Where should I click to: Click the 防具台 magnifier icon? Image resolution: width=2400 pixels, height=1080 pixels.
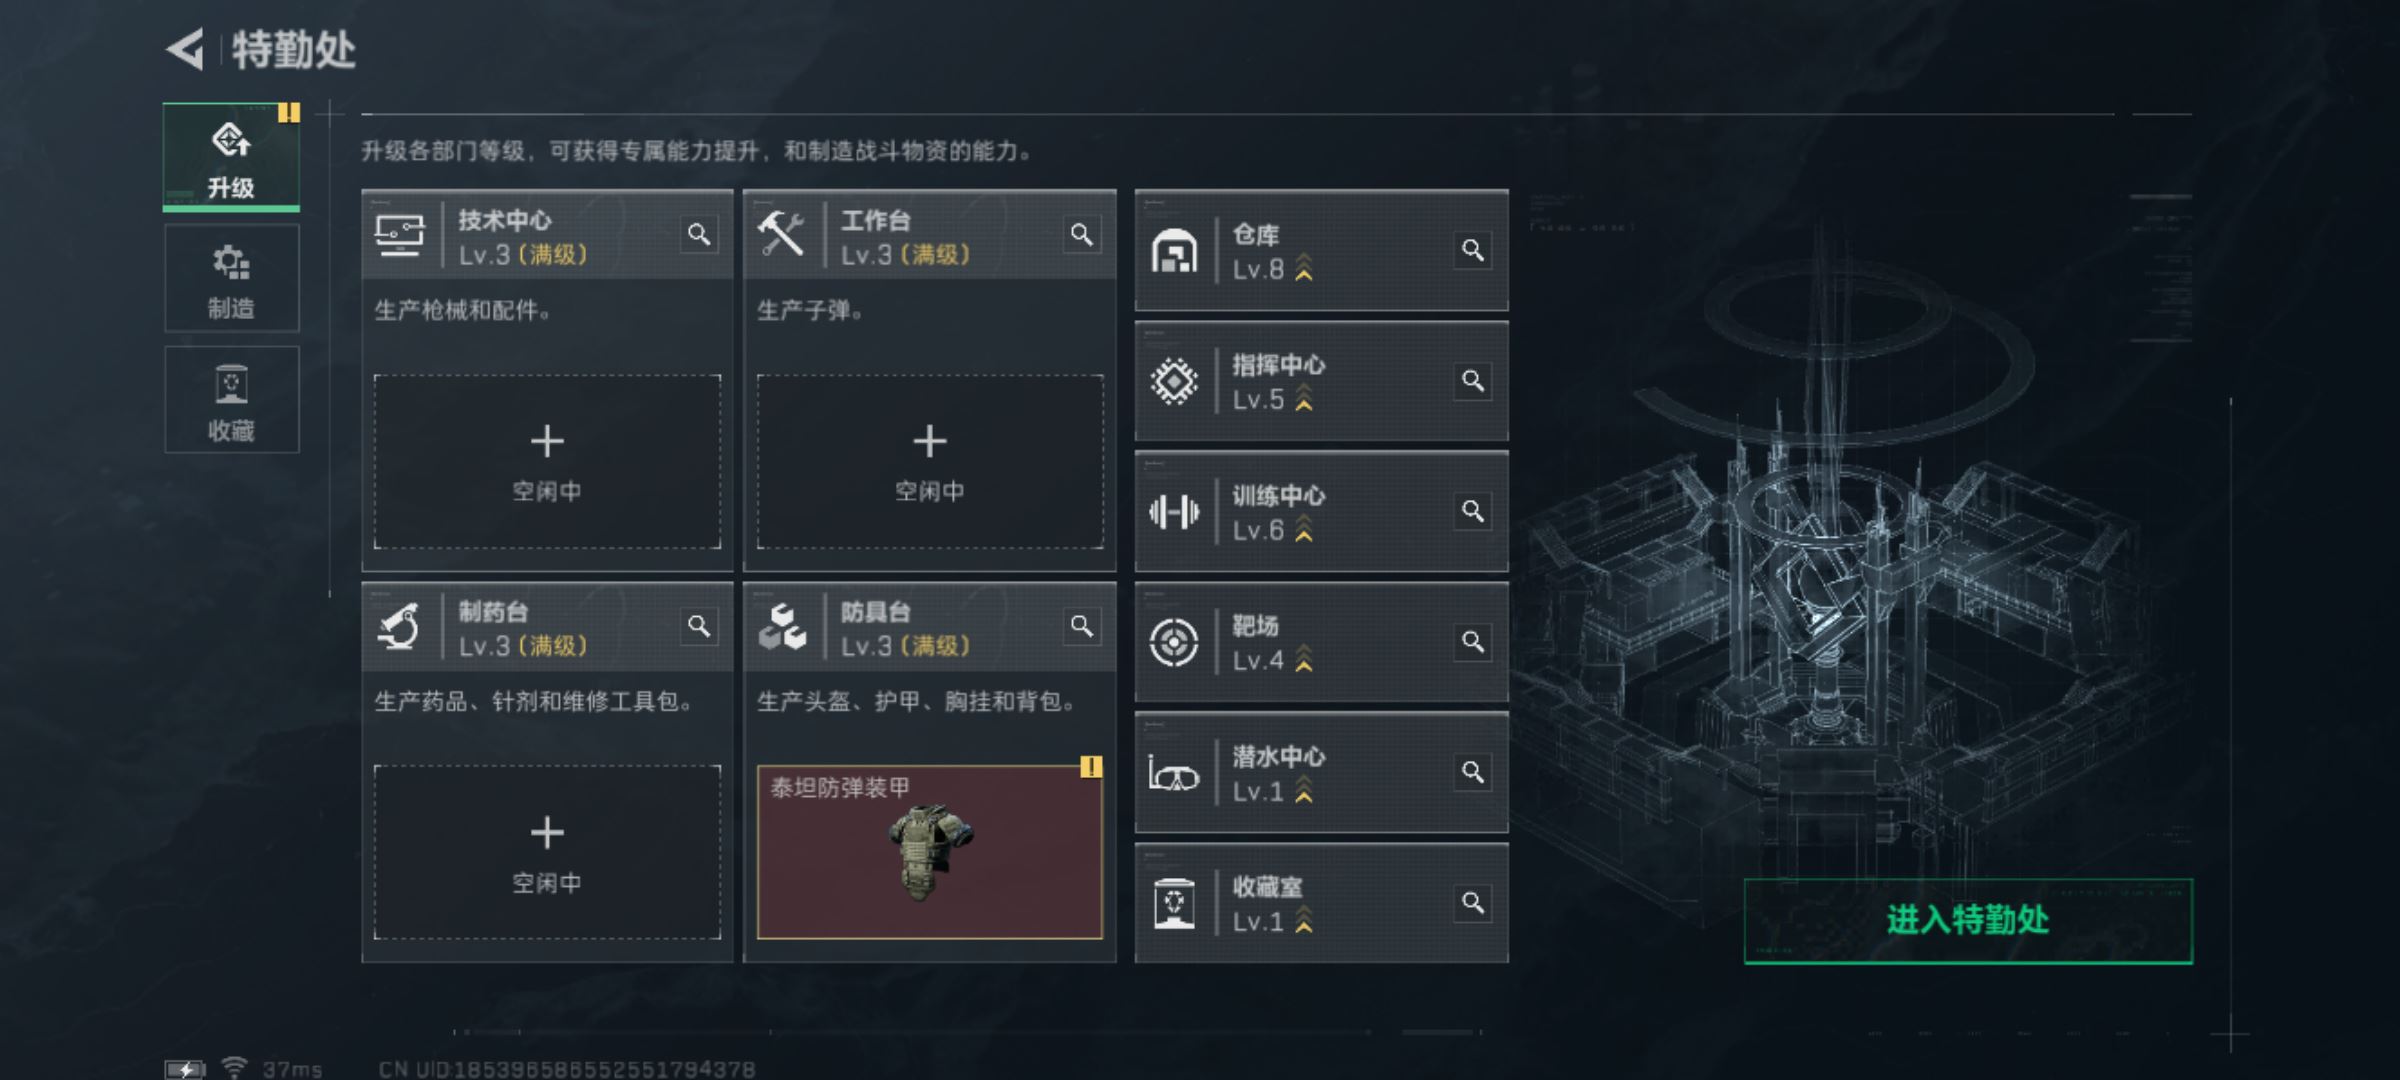pyautogui.click(x=1081, y=627)
